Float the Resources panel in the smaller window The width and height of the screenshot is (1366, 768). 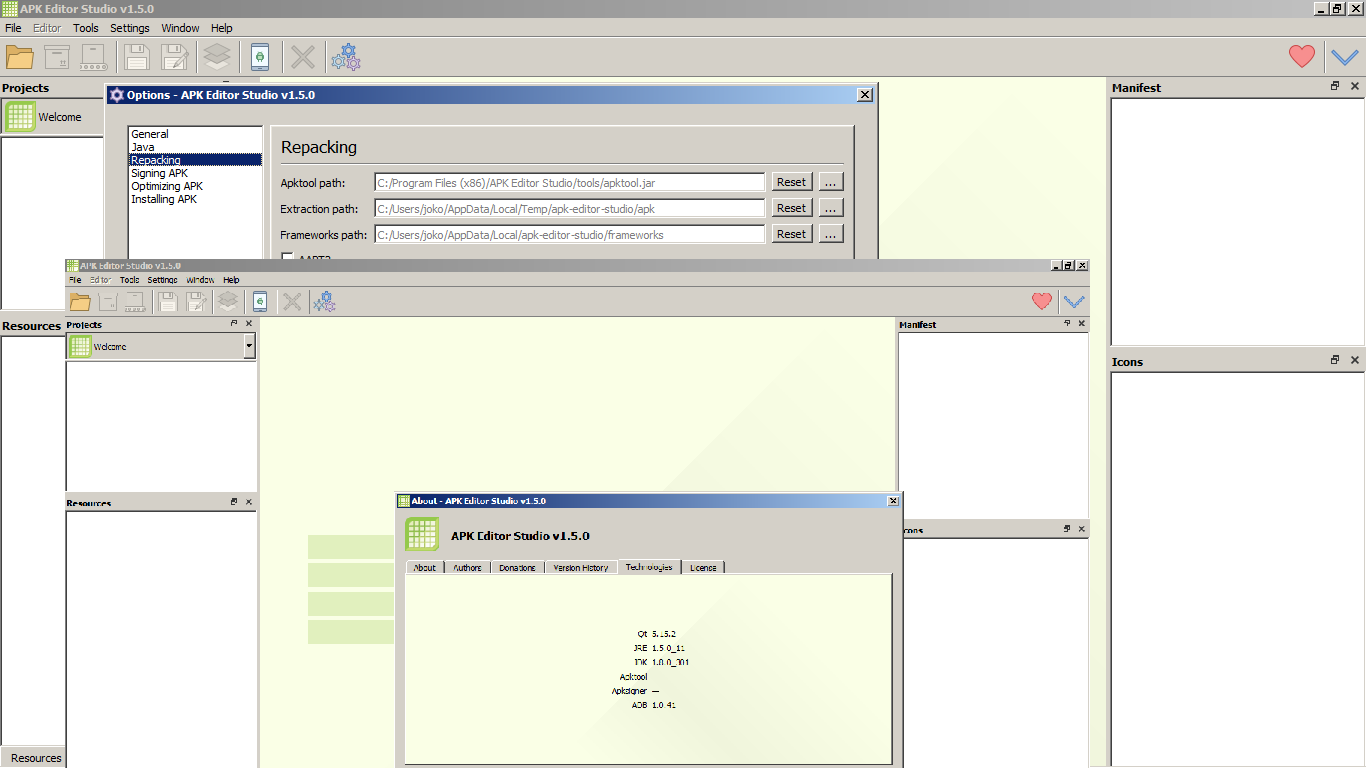pos(234,502)
